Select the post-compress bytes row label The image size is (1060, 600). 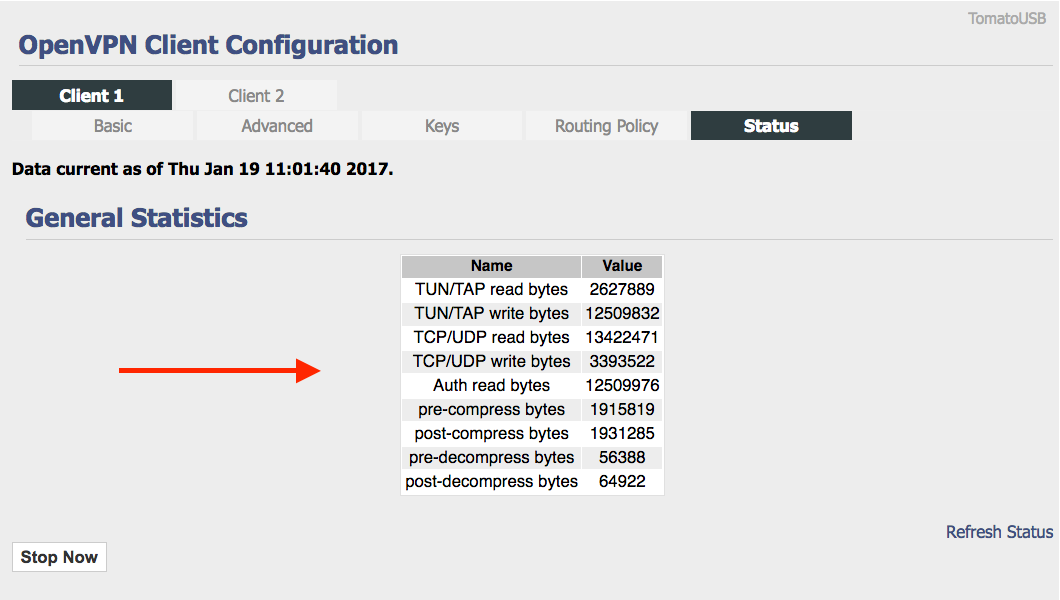[491, 433]
